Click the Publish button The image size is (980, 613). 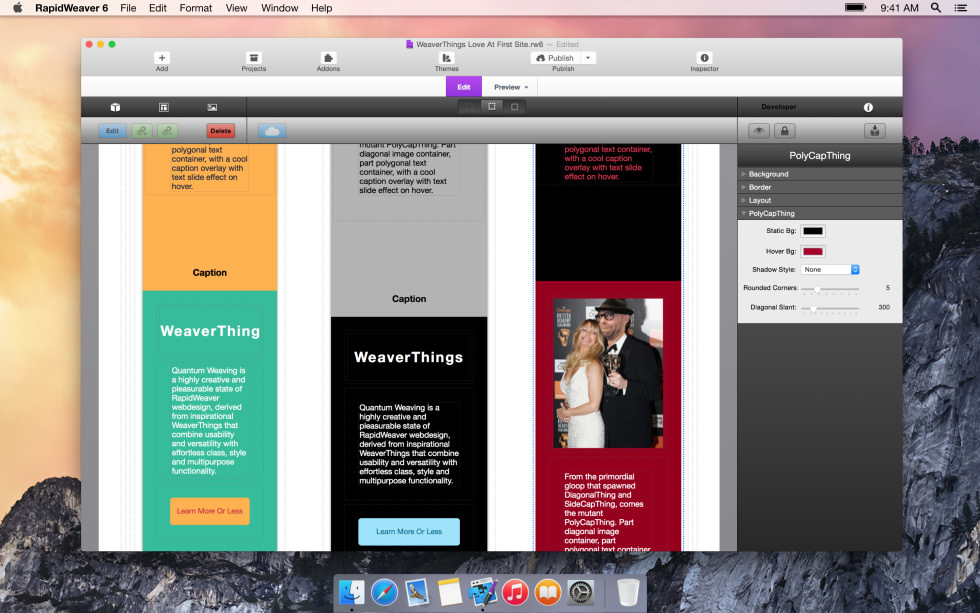tap(555, 57)
